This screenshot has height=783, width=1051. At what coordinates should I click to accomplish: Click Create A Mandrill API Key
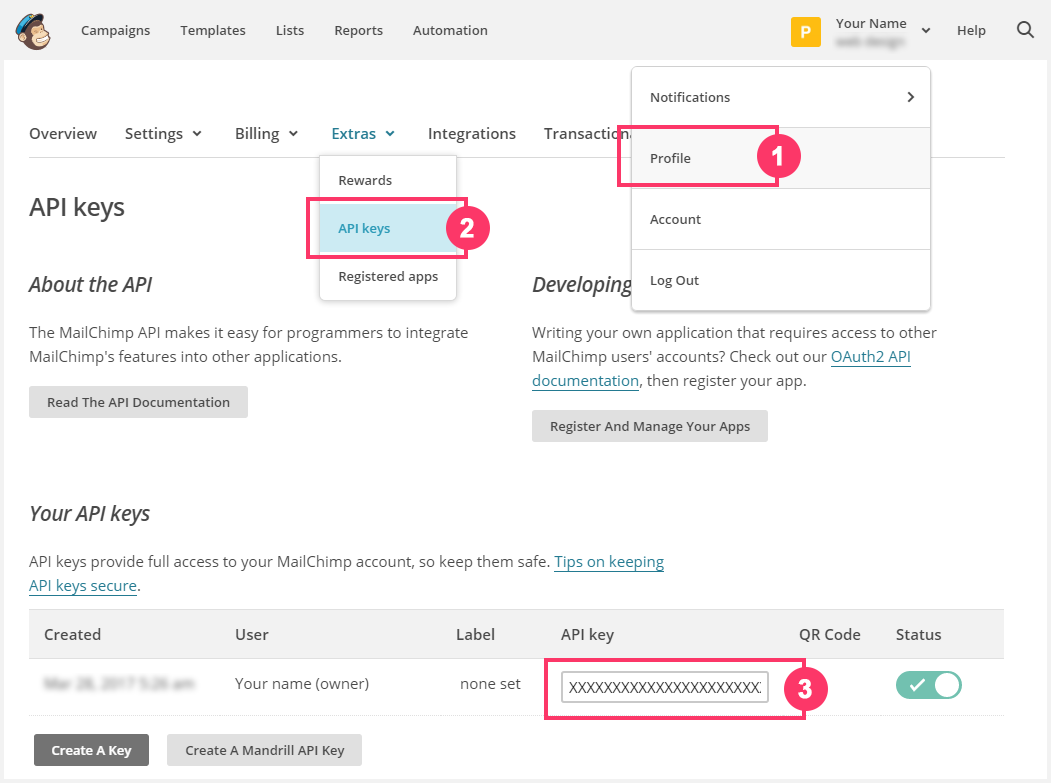[264, 750]
